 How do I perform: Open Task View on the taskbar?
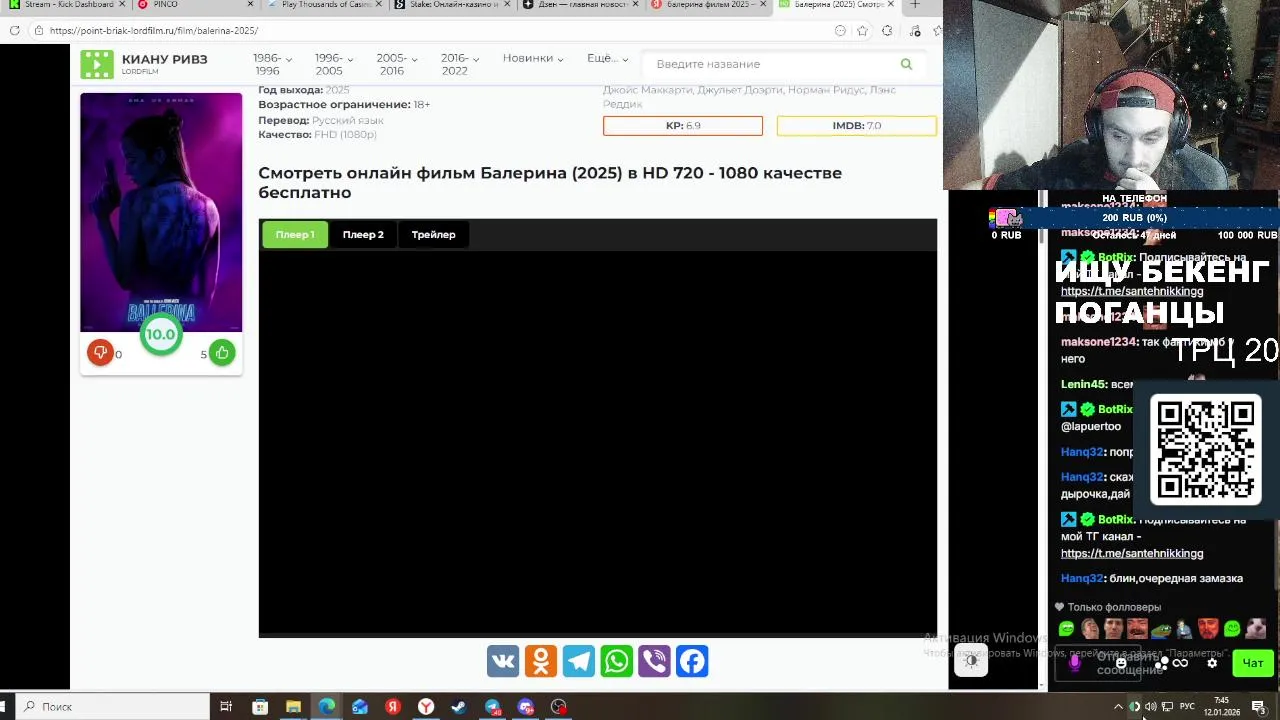[x=226, y=707]
